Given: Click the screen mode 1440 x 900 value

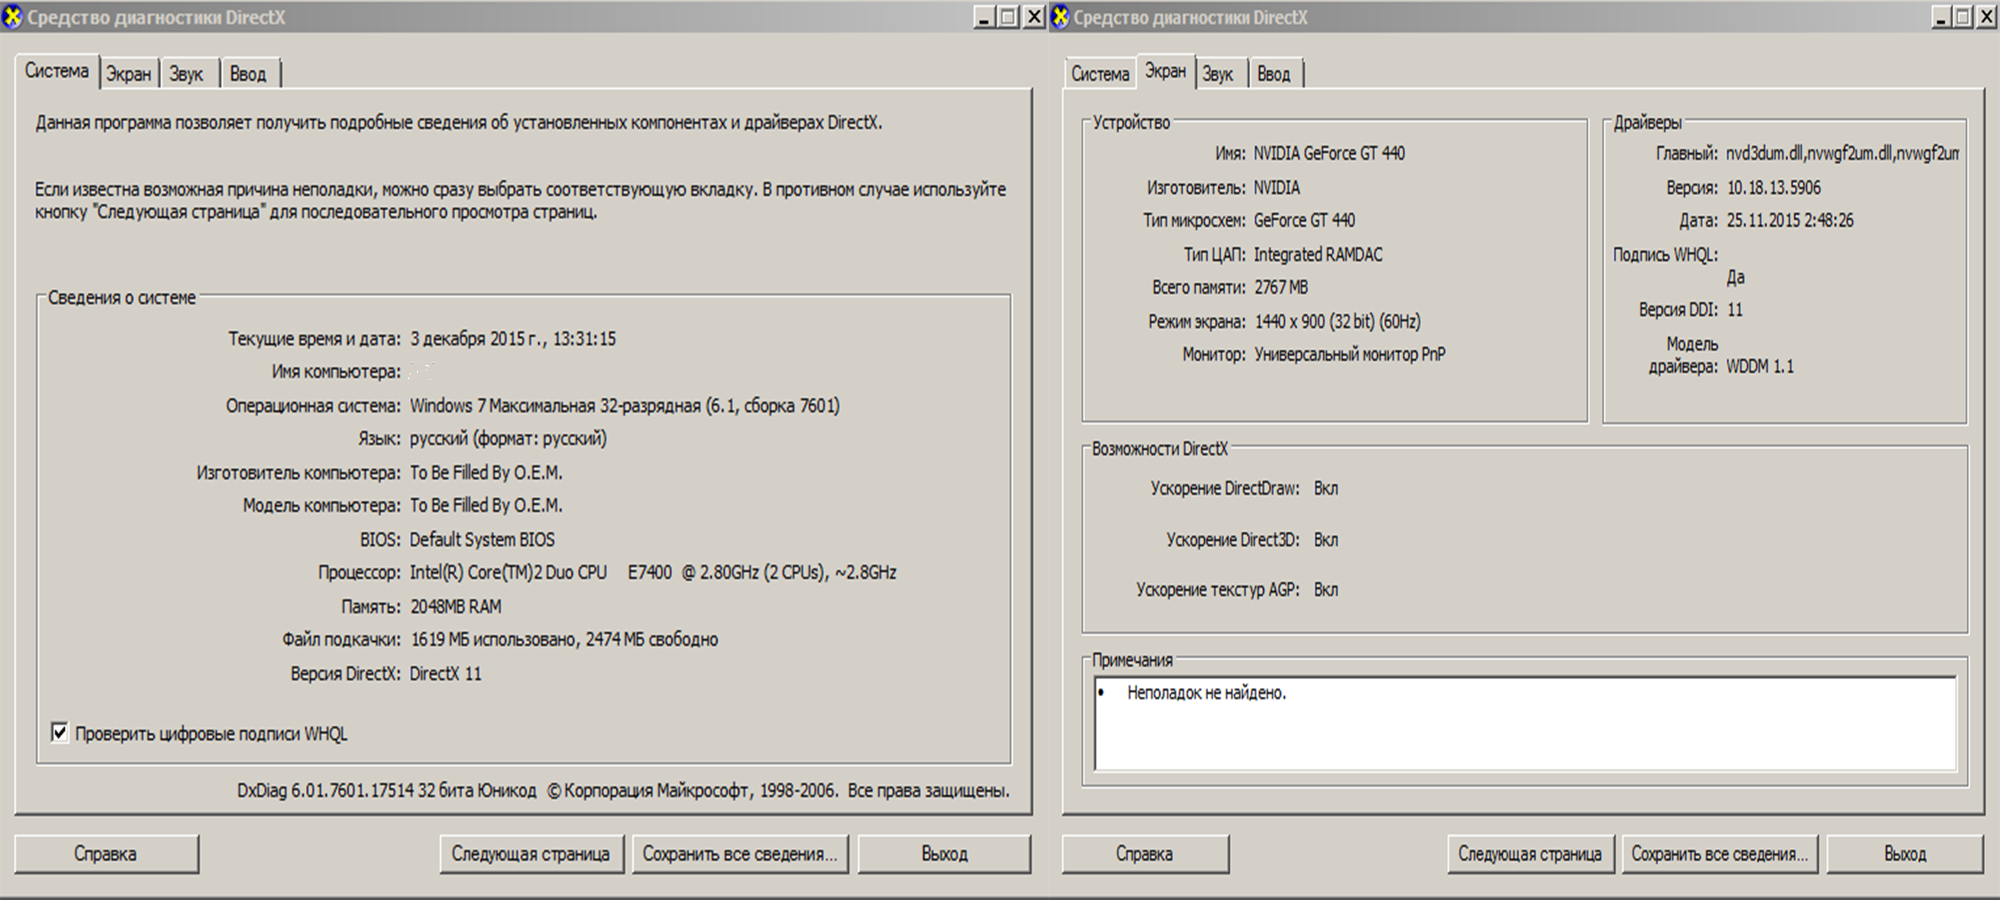Looking at the screenshot, I should point(1337,322).
